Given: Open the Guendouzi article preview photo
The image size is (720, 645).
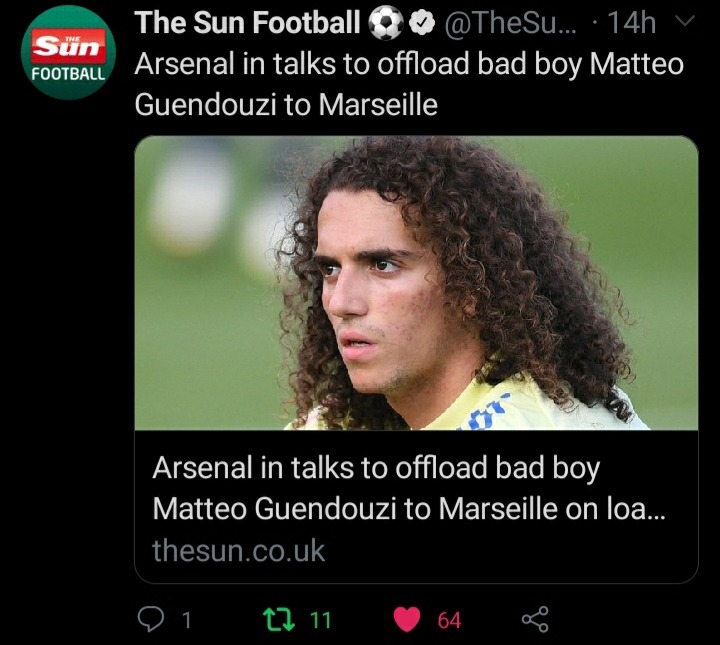Looking at the screenshot, I should coord(416,283).
